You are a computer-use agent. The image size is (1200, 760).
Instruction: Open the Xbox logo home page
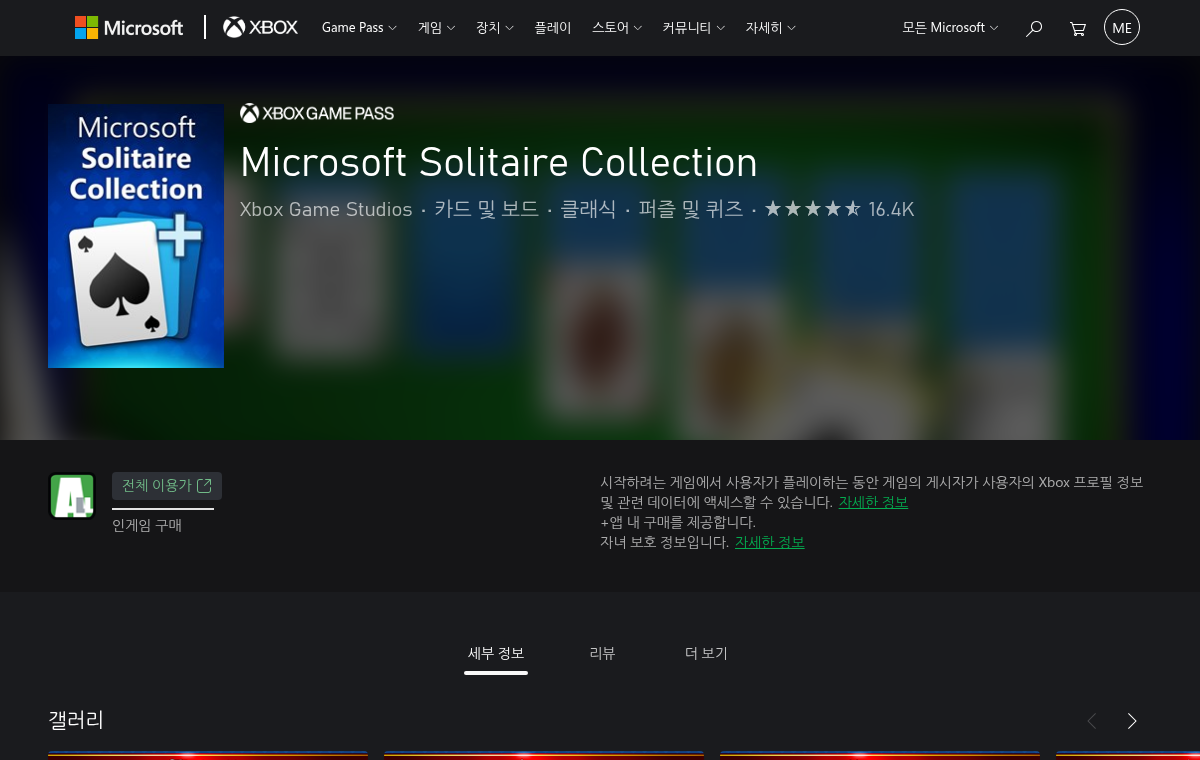260,28
